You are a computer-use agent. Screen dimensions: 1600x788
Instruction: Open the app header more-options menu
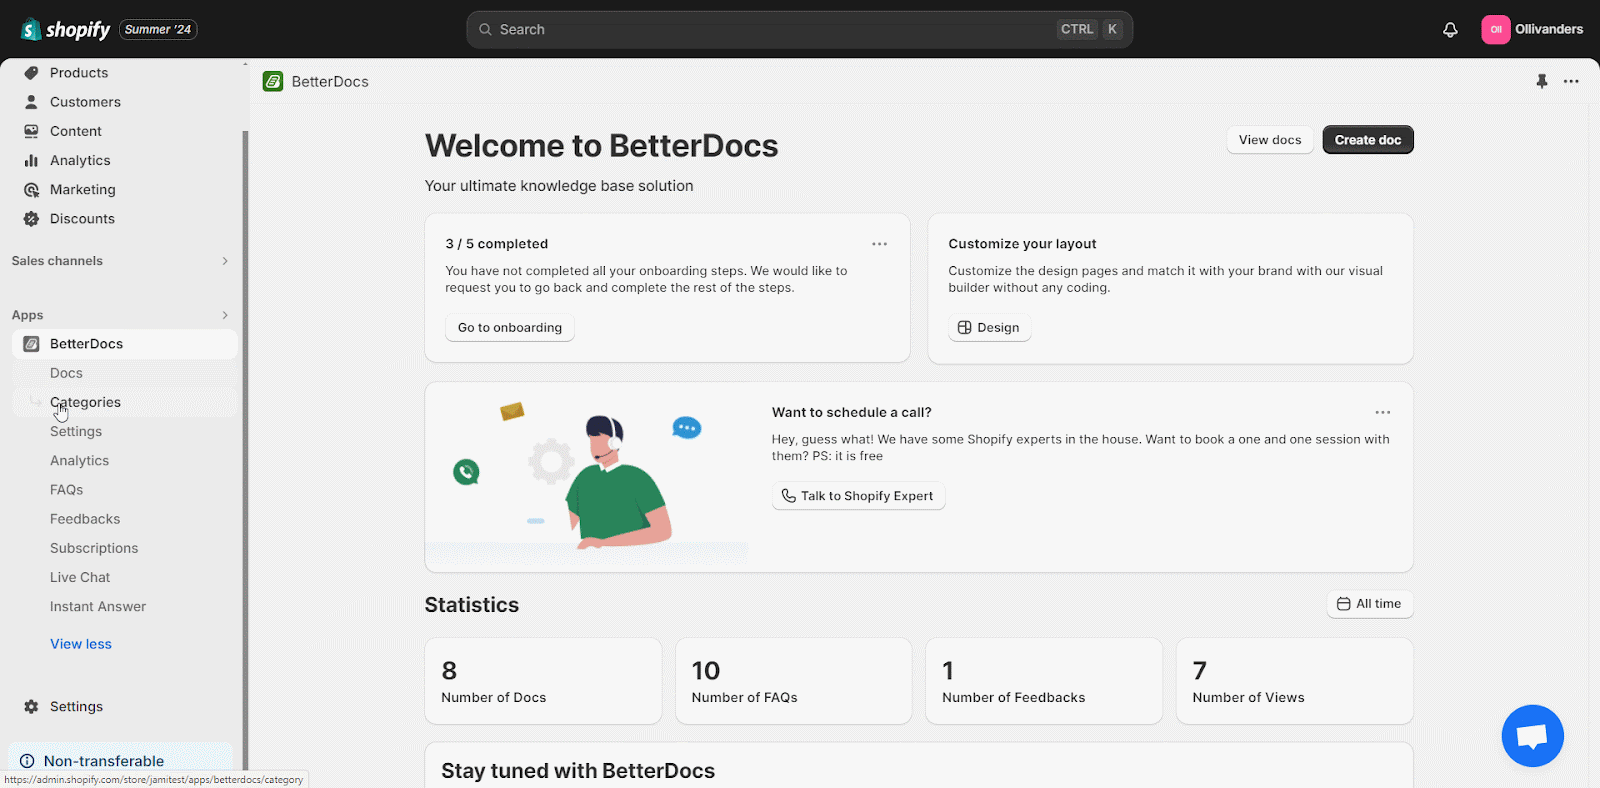point(1571,81)
